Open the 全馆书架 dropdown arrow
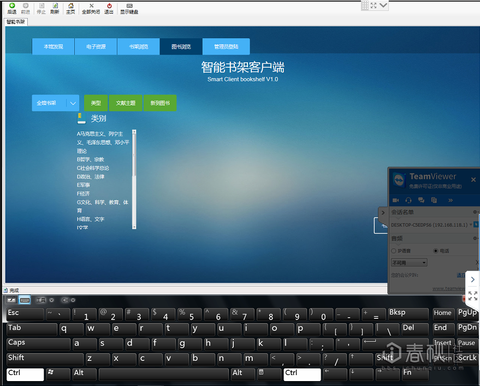Screen dimensions: 480x386 (73, 103)
